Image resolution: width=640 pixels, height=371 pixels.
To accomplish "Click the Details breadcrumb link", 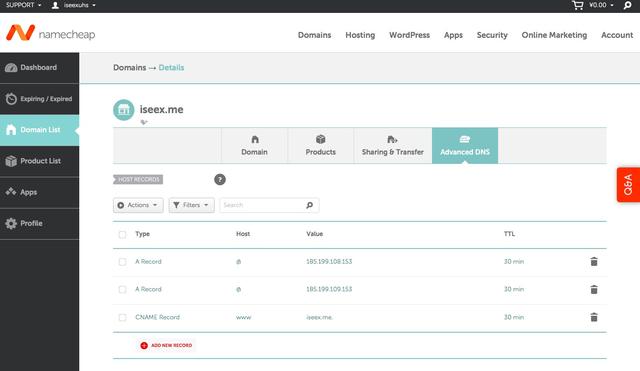I will 171,68.
